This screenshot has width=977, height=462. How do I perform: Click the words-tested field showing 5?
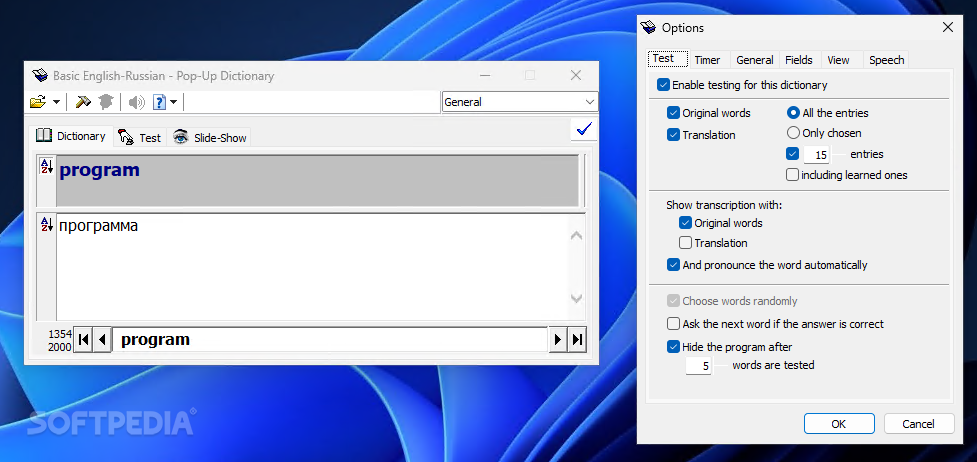point(698,366)
